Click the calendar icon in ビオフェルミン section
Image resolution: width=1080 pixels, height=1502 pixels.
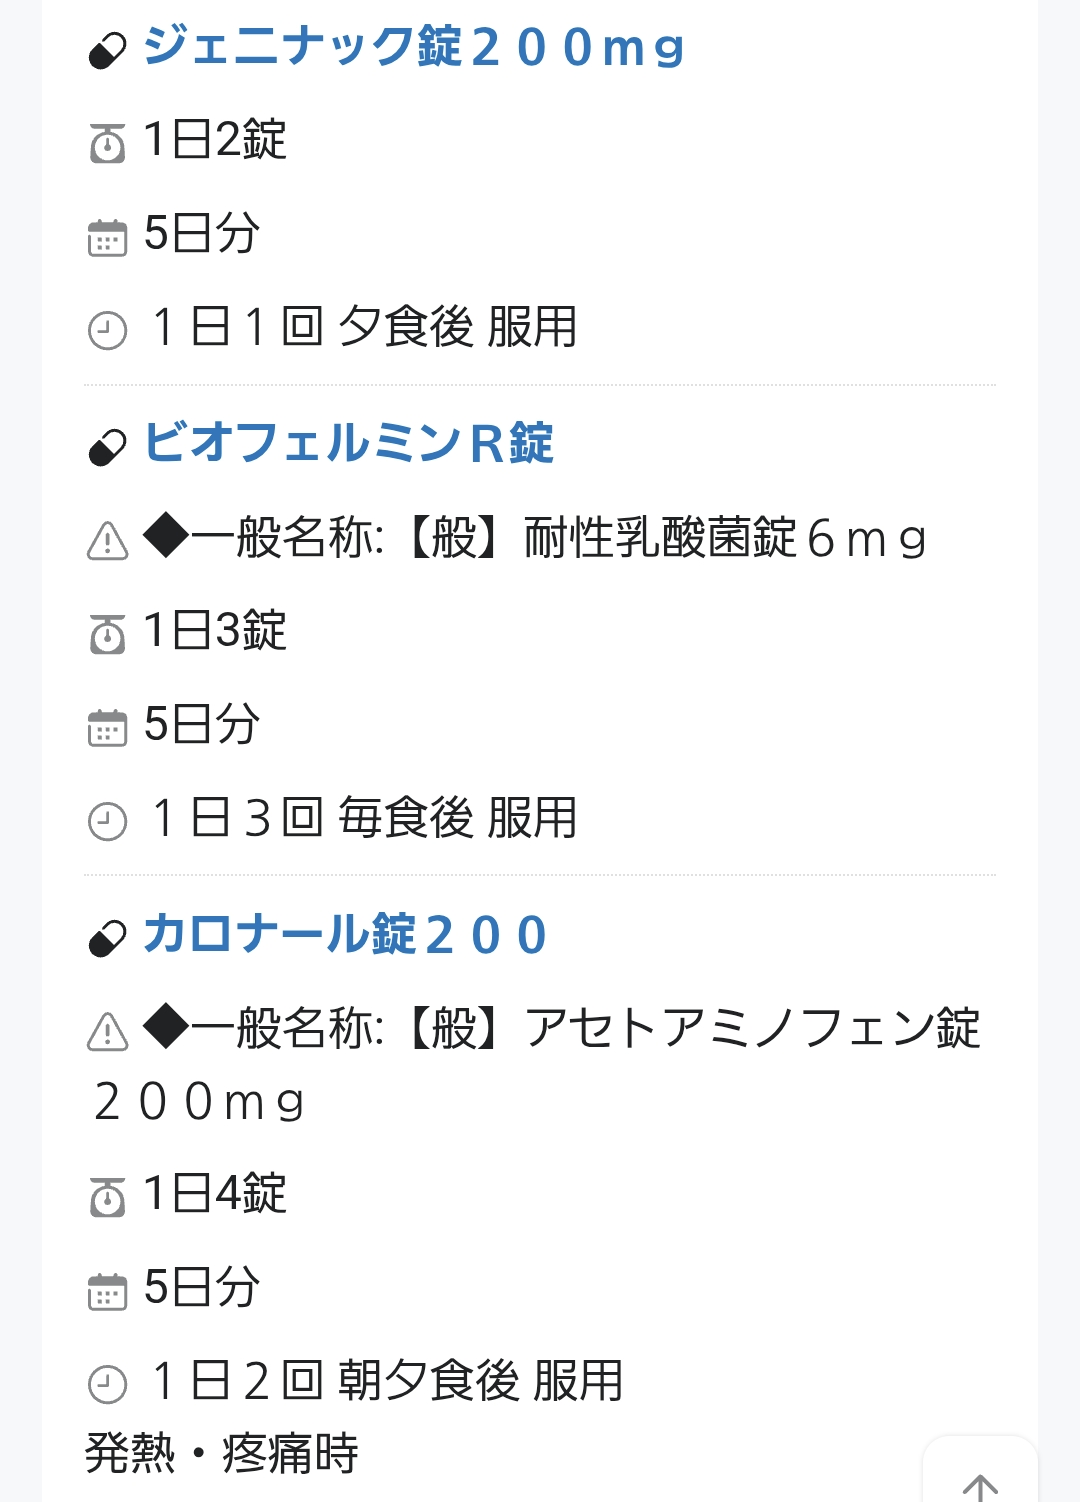click(108, 729)
